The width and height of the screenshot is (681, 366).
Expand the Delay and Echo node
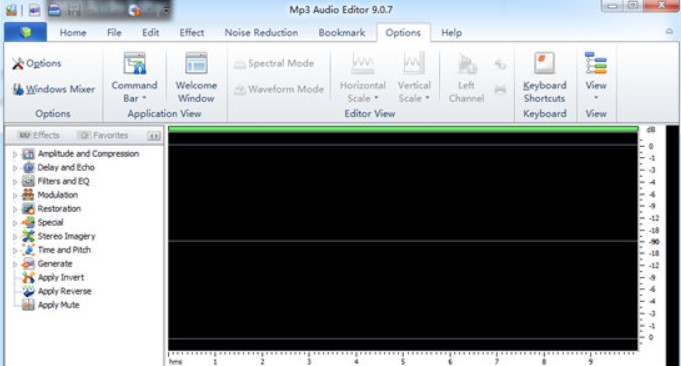pos(15,168)
